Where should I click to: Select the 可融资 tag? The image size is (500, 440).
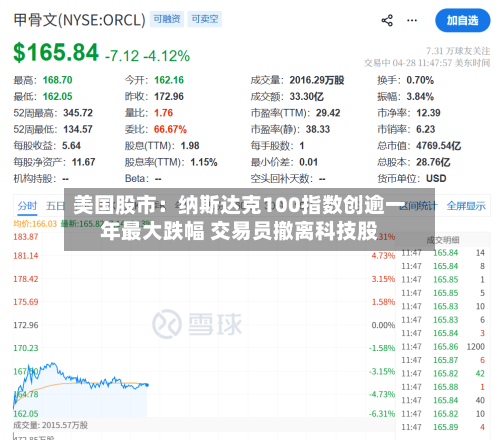[x=167, y=19]
